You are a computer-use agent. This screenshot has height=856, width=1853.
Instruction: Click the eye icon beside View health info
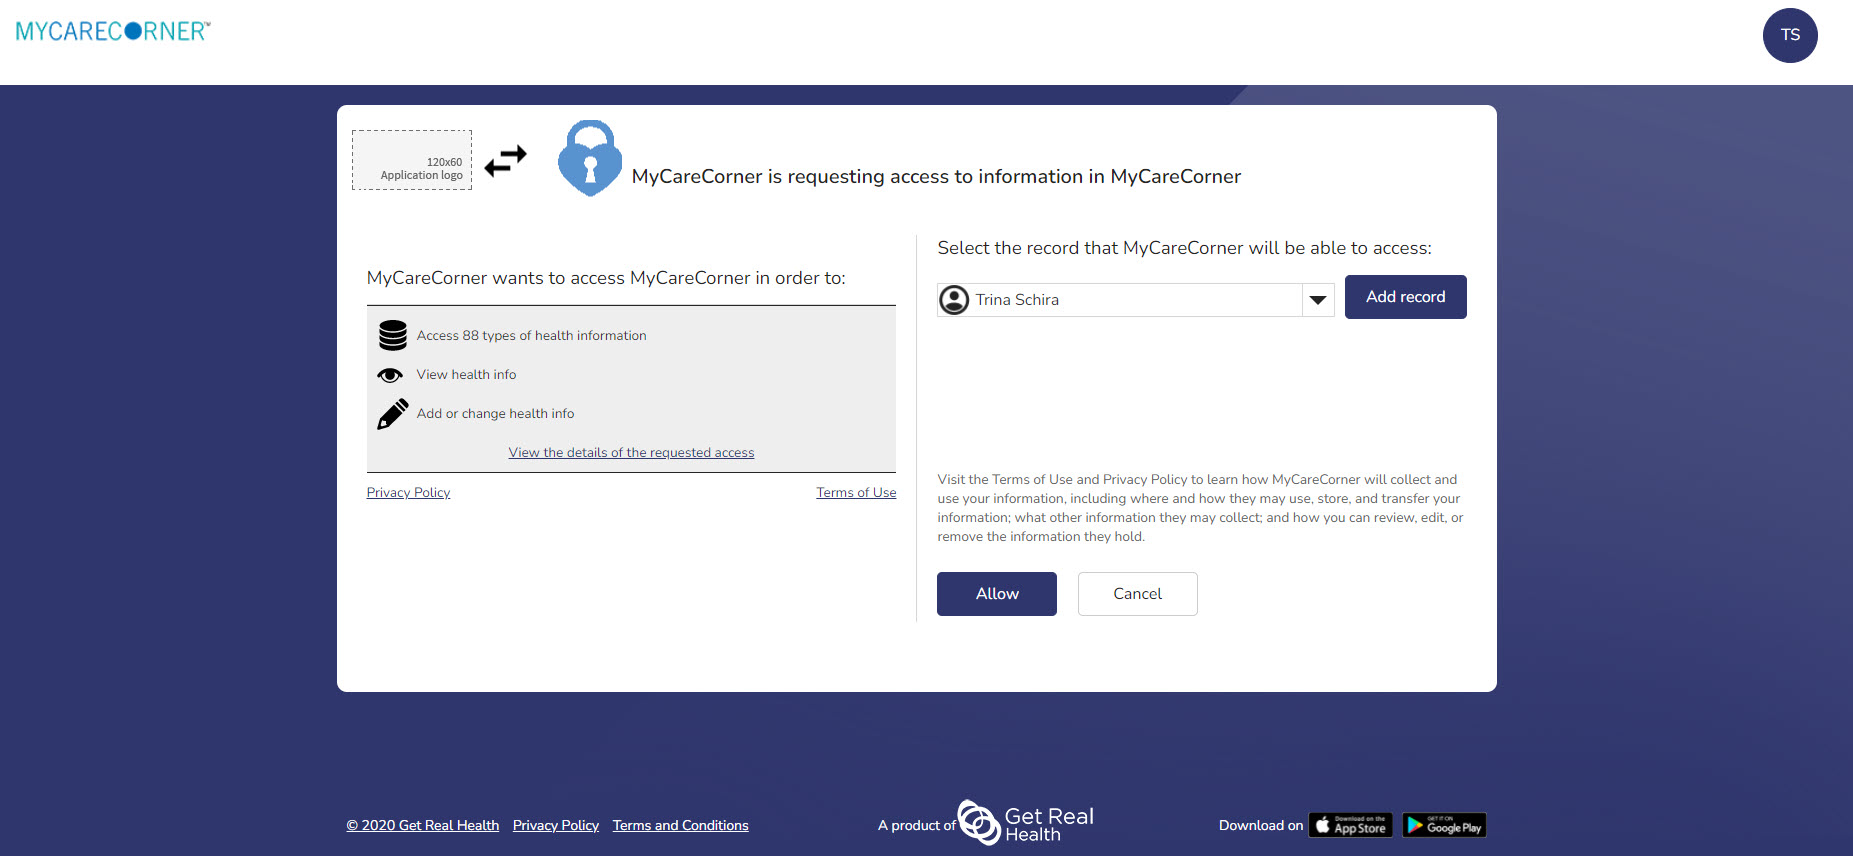390,375
